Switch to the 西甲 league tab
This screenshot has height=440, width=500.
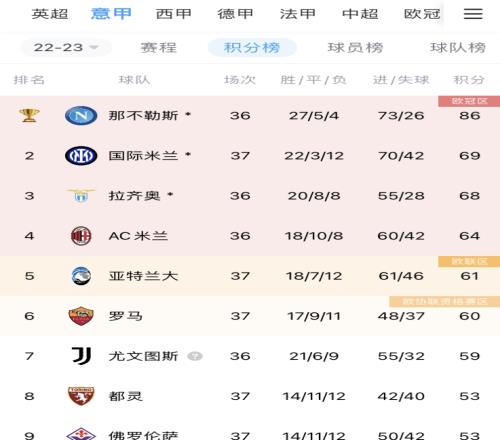click(x=174, y=14)
